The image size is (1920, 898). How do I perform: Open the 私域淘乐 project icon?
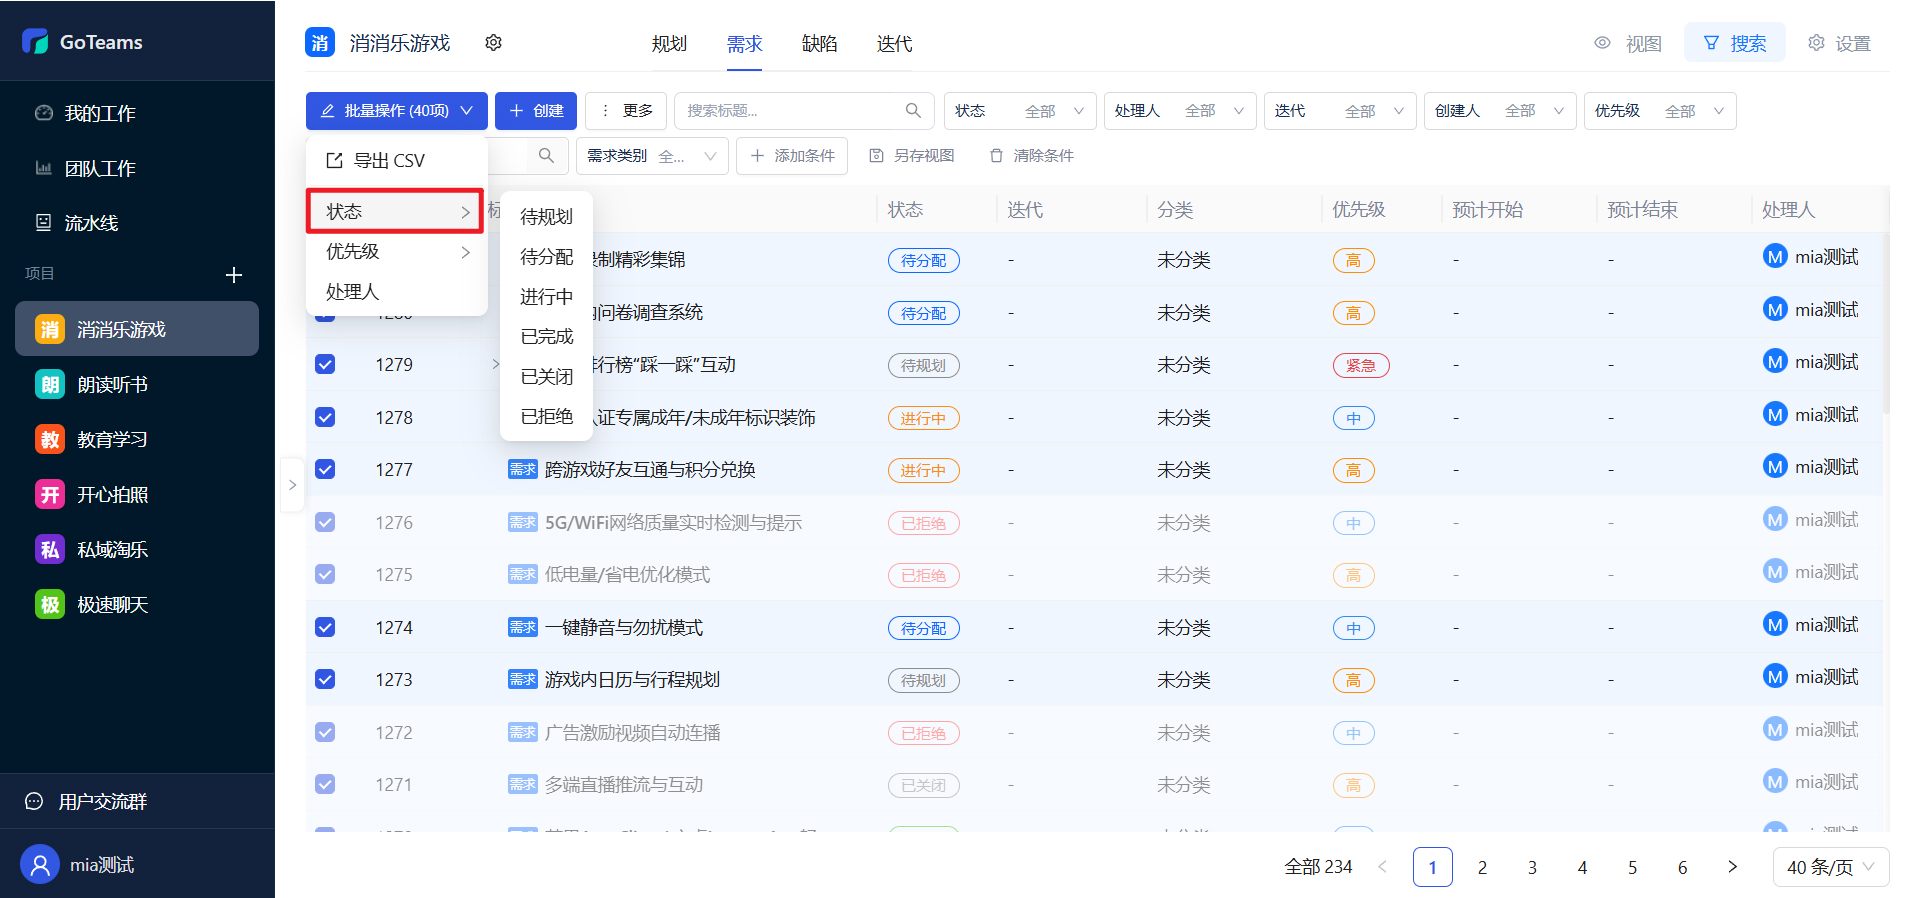pos(50,549)
